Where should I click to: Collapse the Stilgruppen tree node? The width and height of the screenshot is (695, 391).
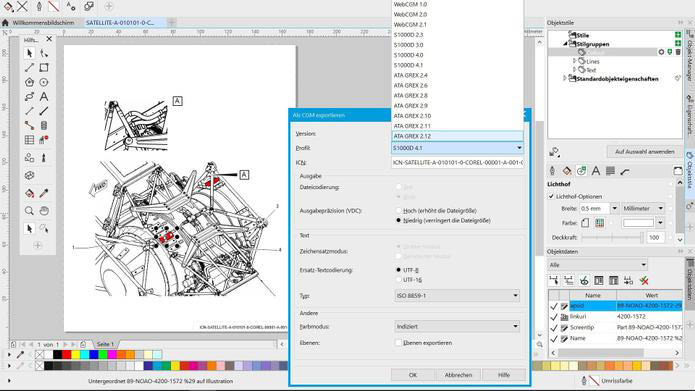[565, 44]
